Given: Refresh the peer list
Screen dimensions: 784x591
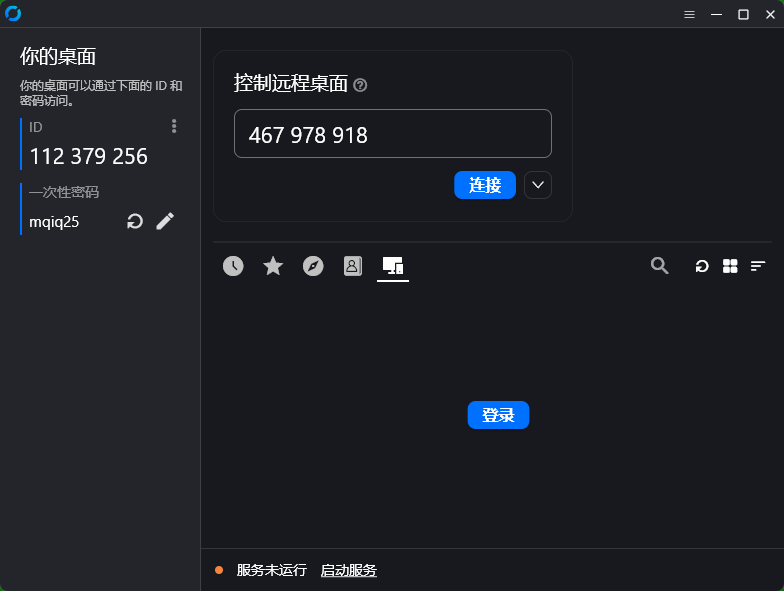Looking at the screenshot, I should (702, 266).
